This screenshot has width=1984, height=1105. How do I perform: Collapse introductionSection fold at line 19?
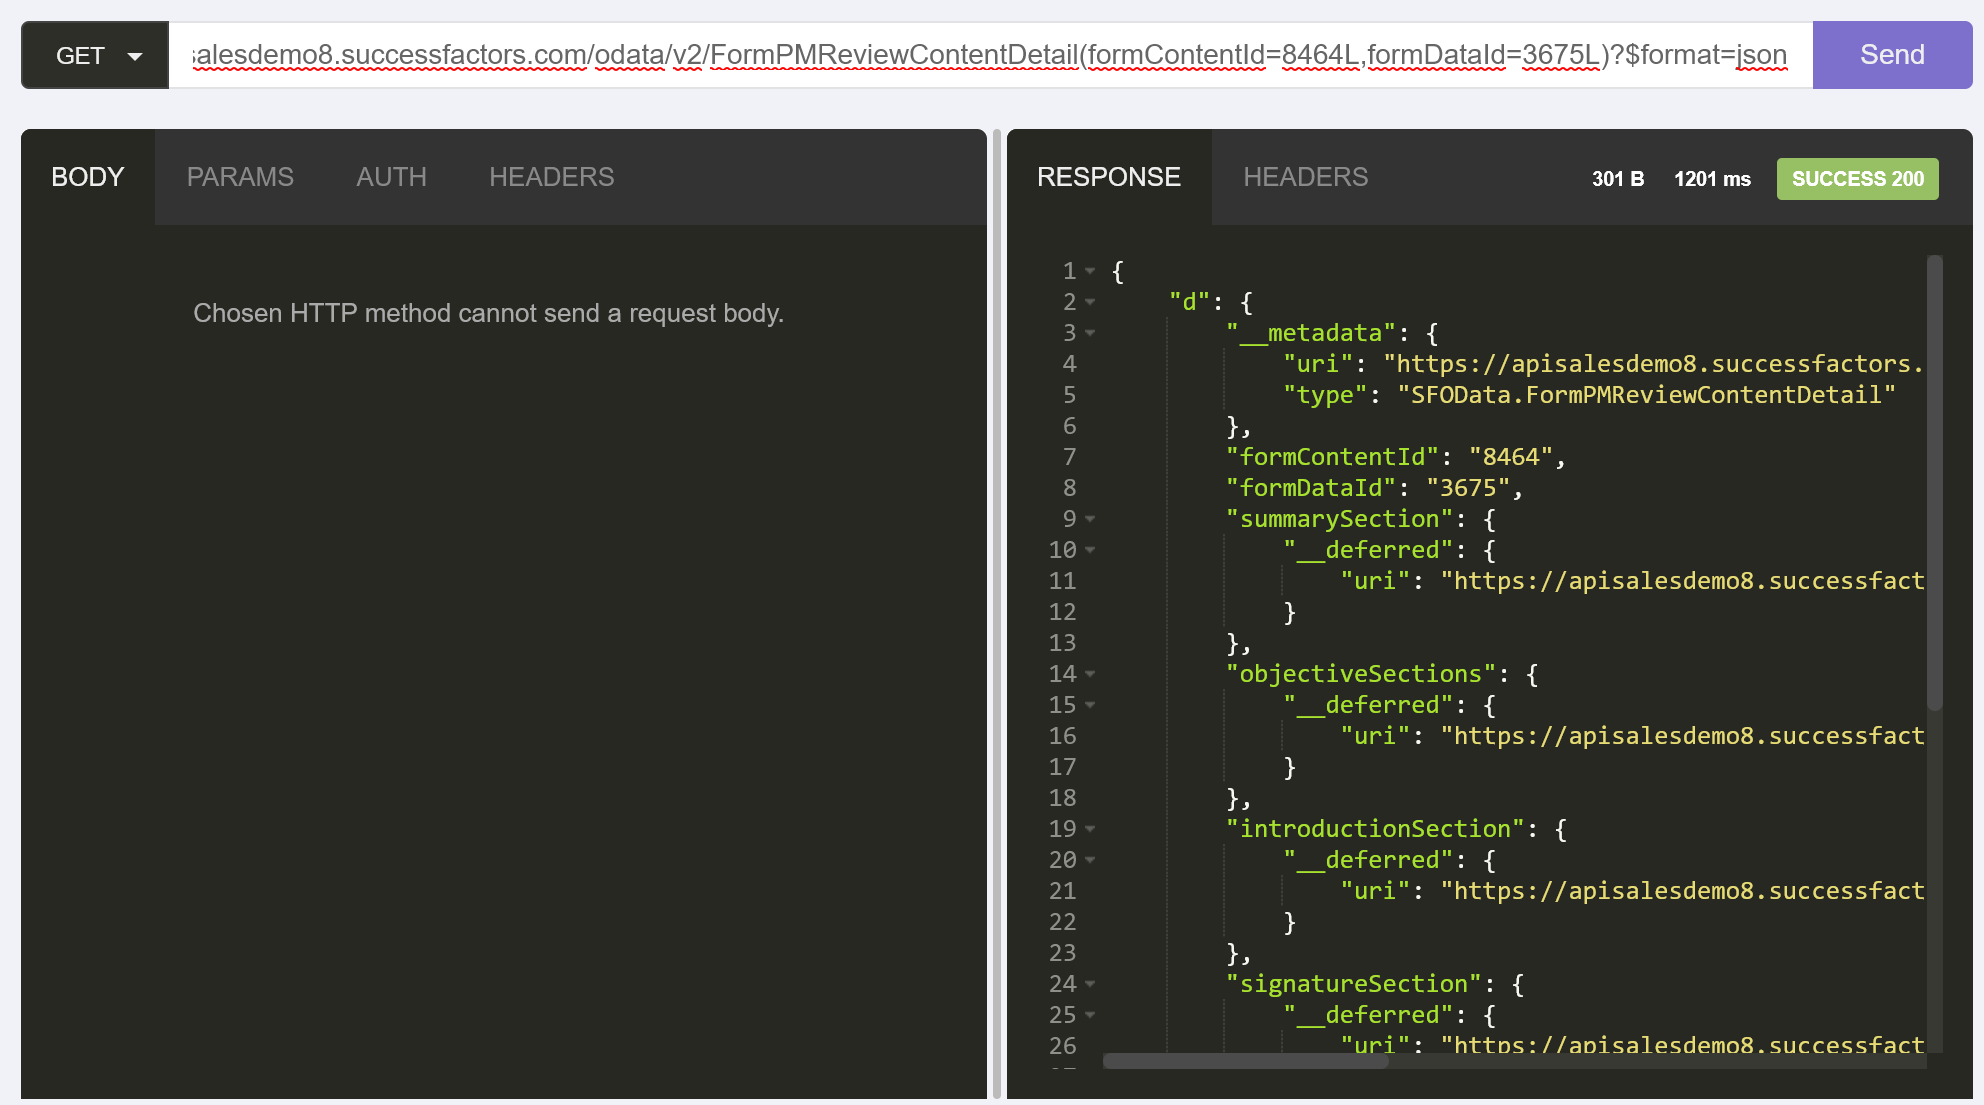coord(1090,830)
